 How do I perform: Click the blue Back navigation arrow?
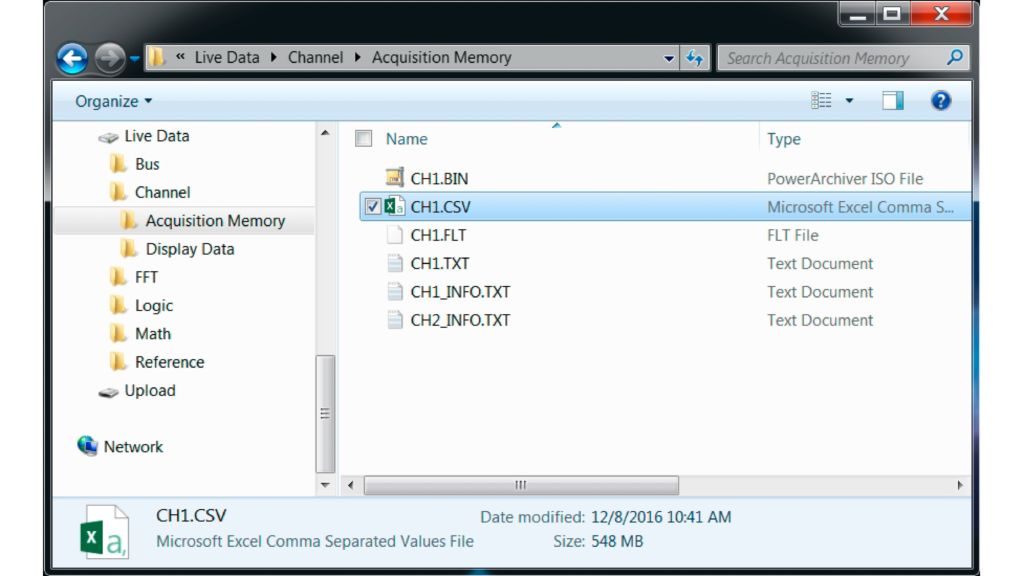pos(72,59)
